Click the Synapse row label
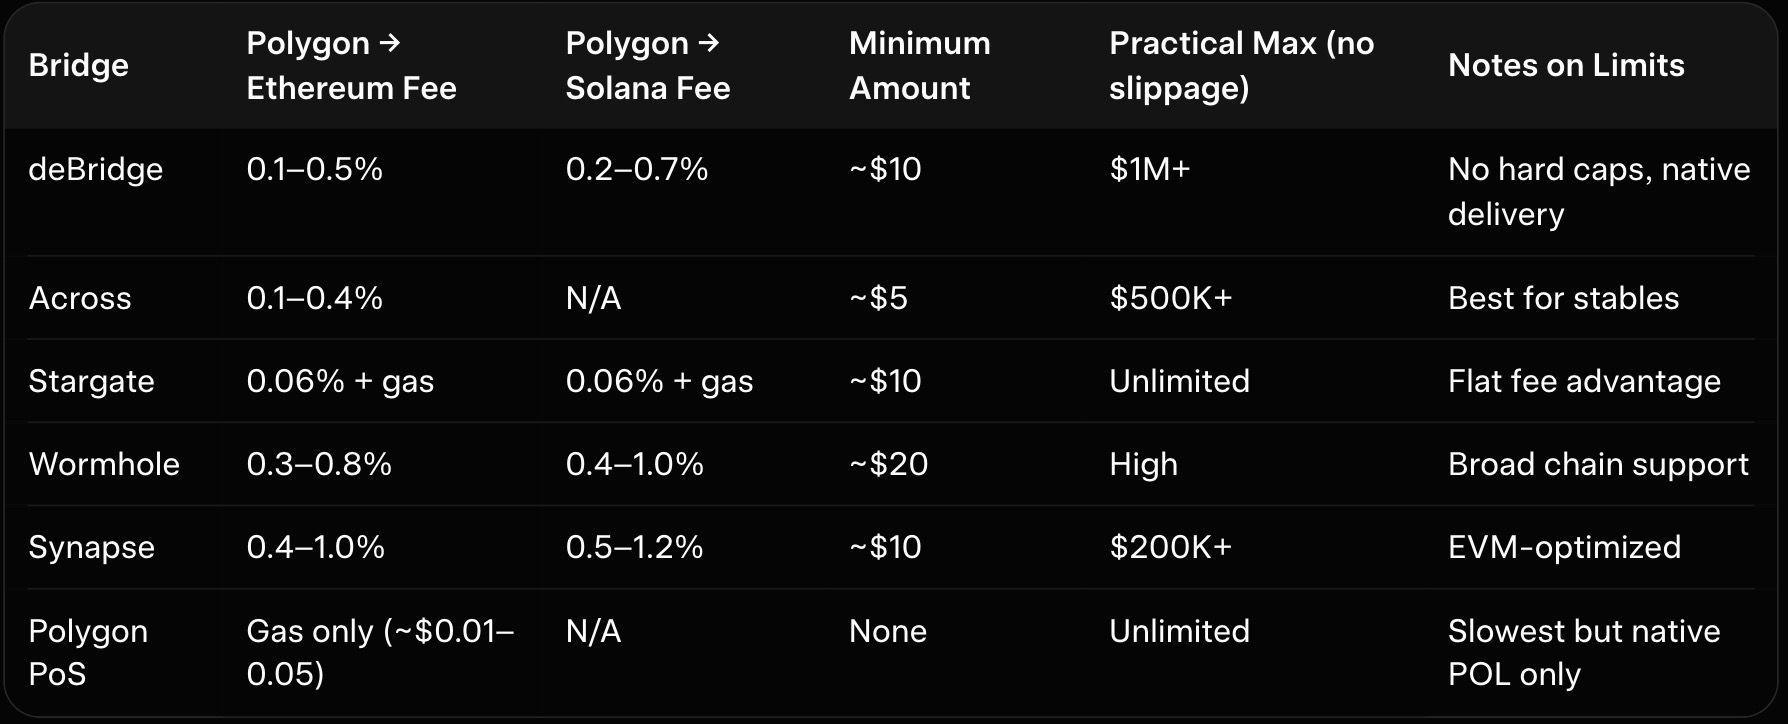 pyautogui.click(x=91, y=547)
